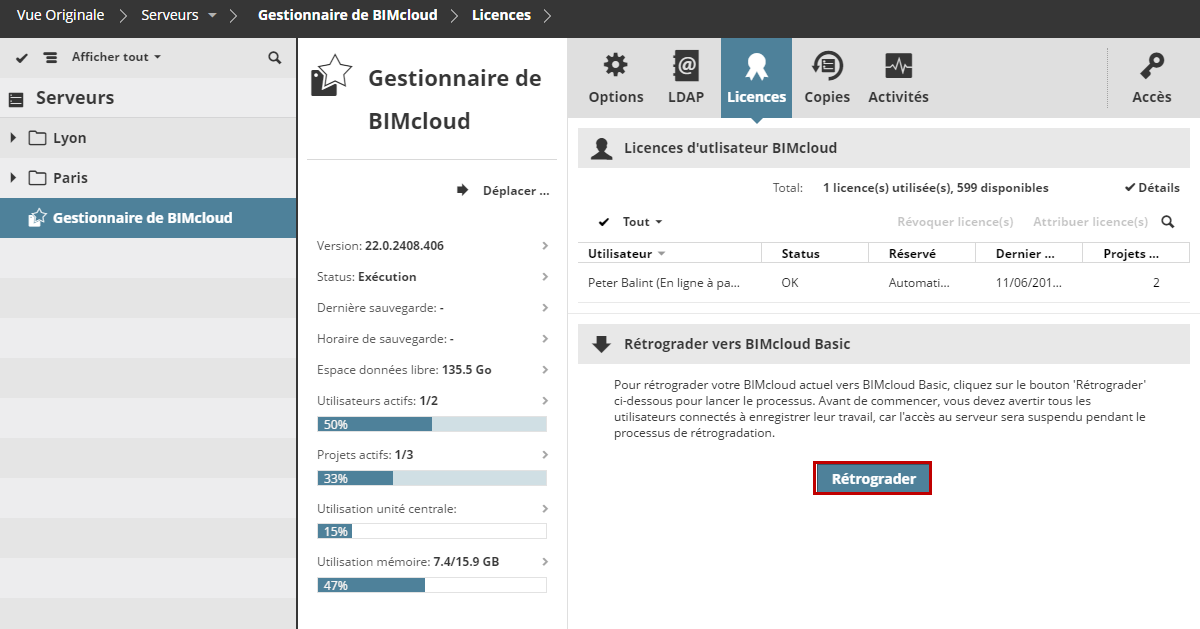Screen dimensions: 1200x629
Task: Toggle the checkmark beside Tout filter
Action: (604, 222)
